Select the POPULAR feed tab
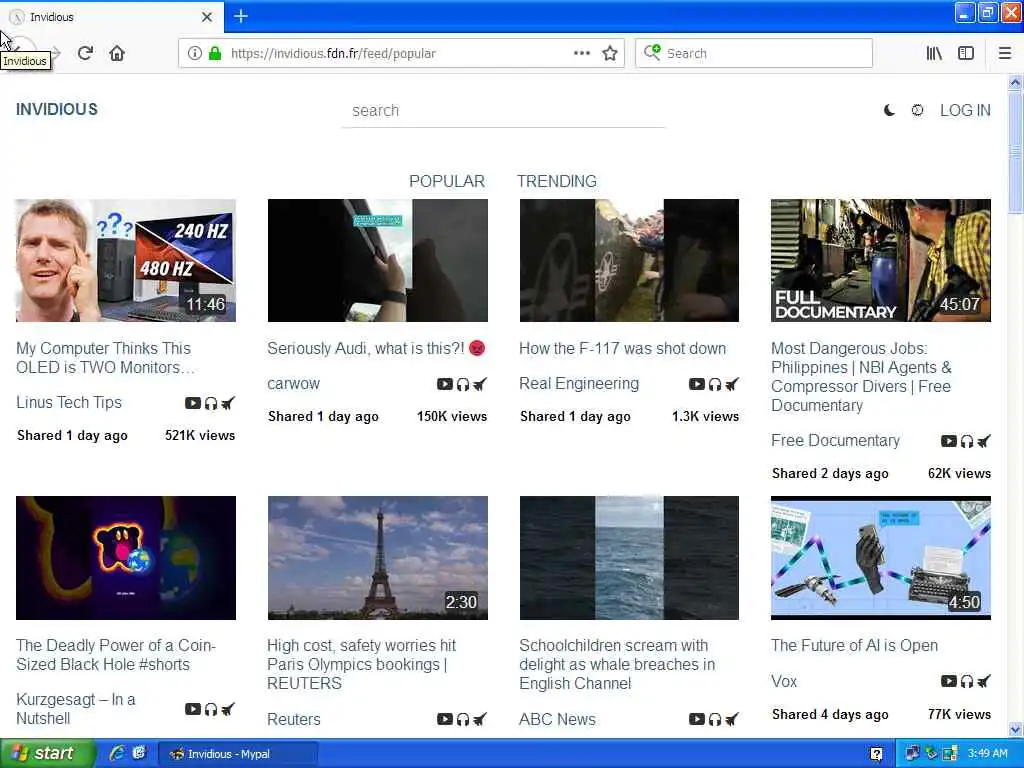 [447, 181]
